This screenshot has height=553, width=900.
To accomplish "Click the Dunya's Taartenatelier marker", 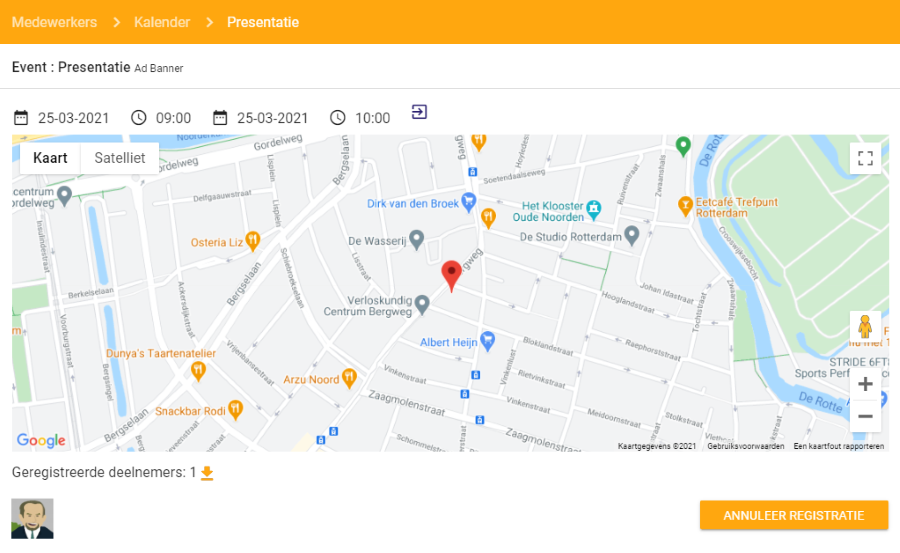I will [x=198, y=371].
